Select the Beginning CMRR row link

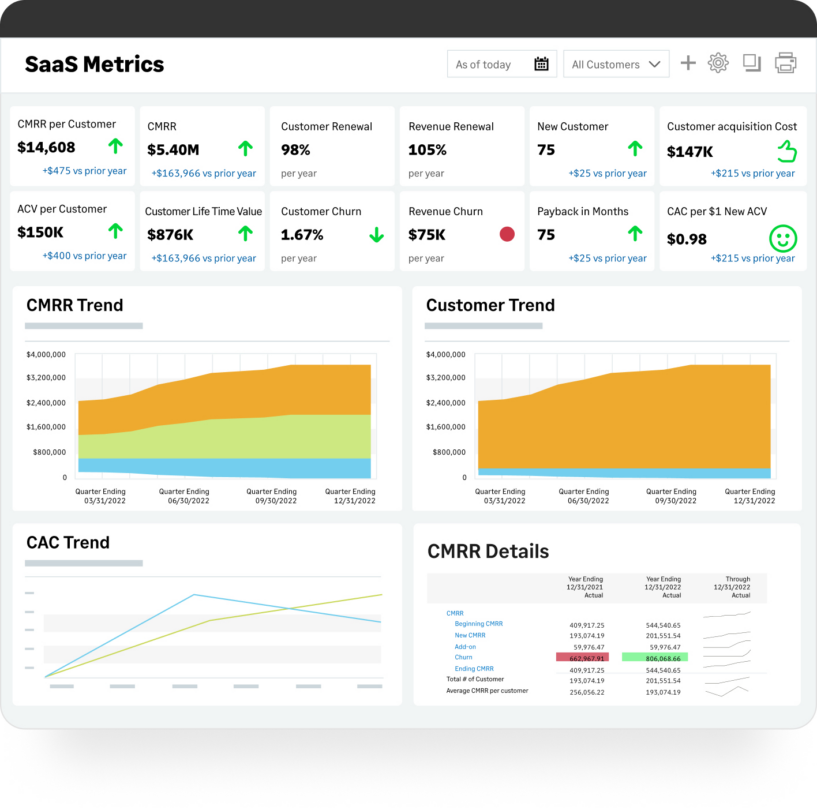tap(478, 624)
